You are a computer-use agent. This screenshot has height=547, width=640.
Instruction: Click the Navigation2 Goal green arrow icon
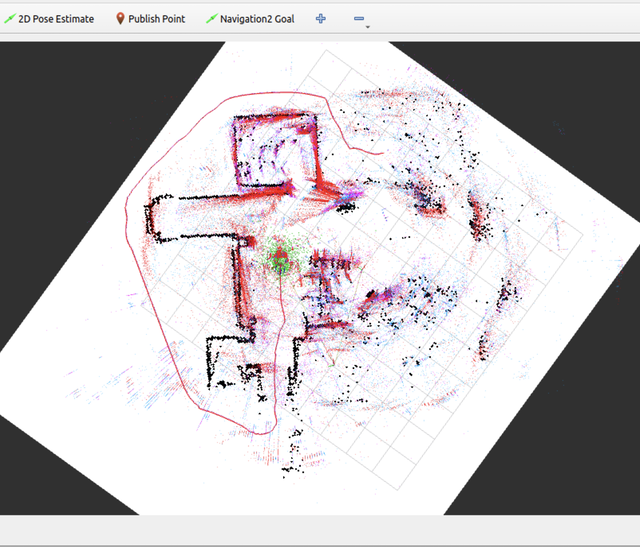[x=211, y=19]
